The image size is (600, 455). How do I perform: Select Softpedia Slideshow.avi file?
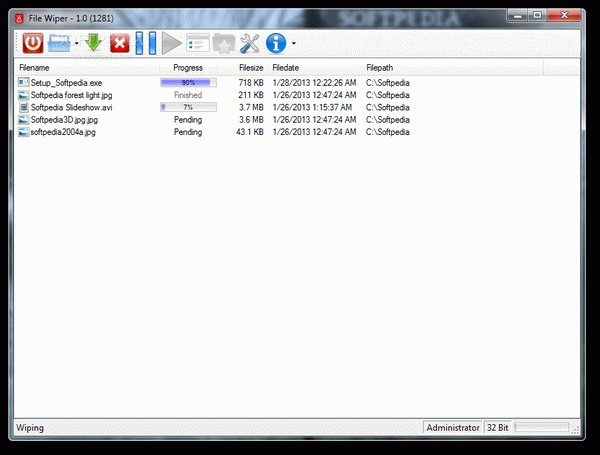pos(71,107)
